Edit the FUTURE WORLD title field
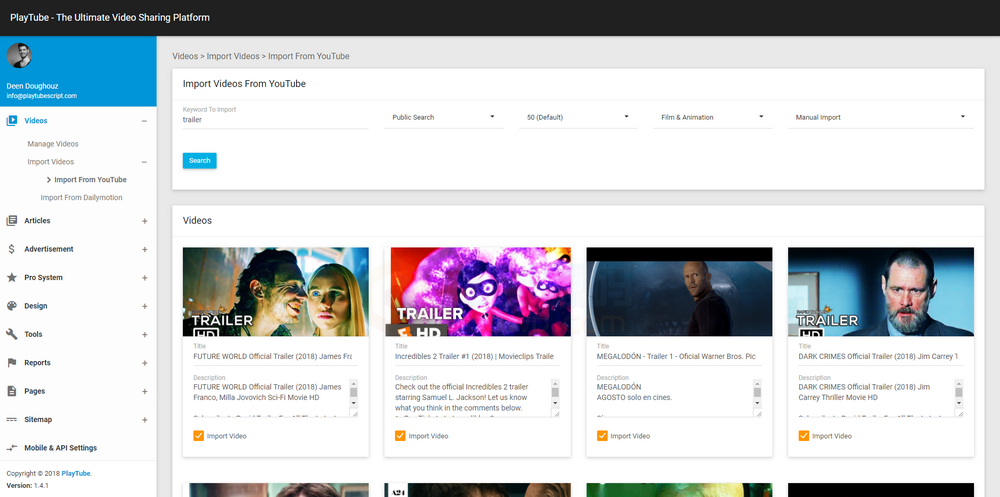This screenshot has height=497, width=1000. (276, 357)
